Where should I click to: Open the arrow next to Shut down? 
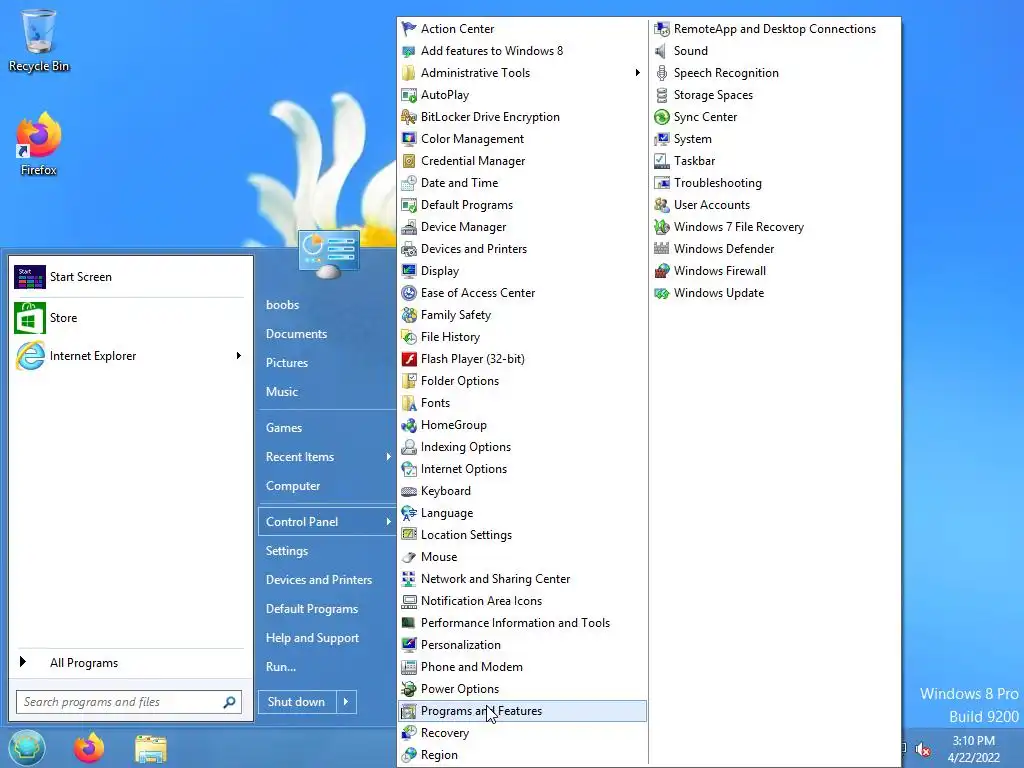[x=346, y=701]
